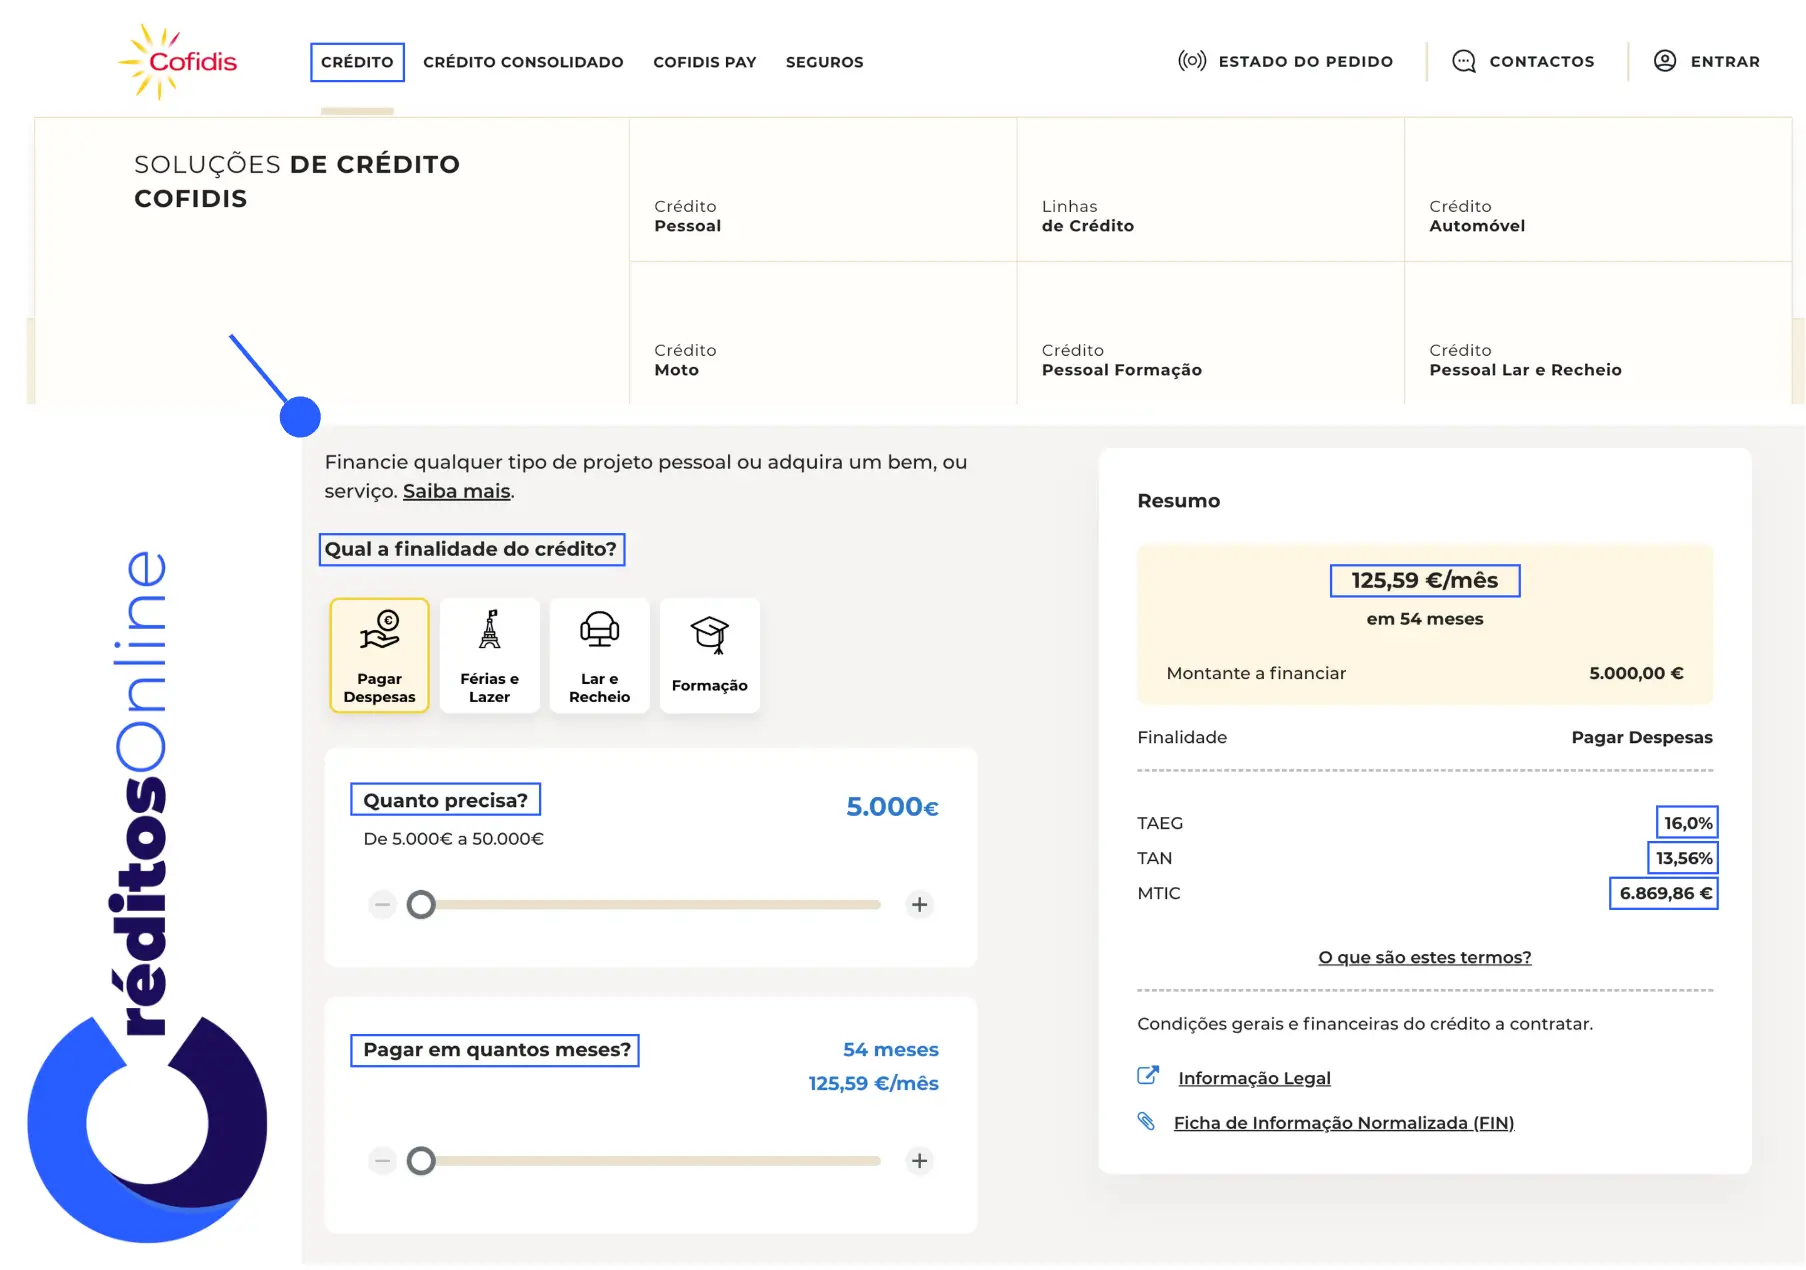Screen dimensions: 1806x1270
Task: Open ESTADO DO PEDIDO link
Action: (1305, 61)
